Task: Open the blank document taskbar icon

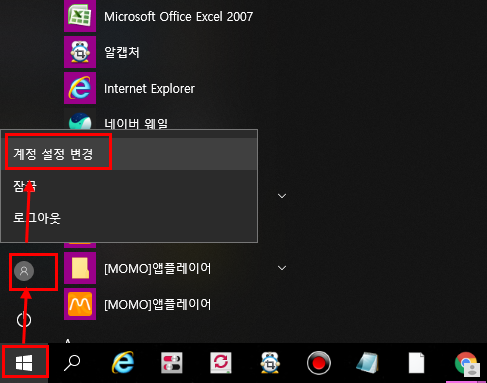Action: 416,363
